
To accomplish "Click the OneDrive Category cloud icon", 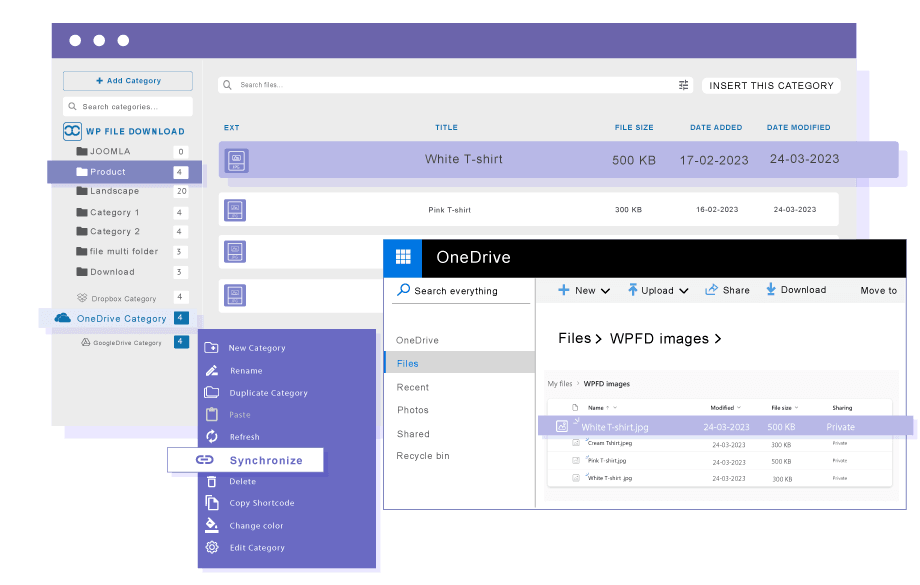I will (x=63, y=318).
